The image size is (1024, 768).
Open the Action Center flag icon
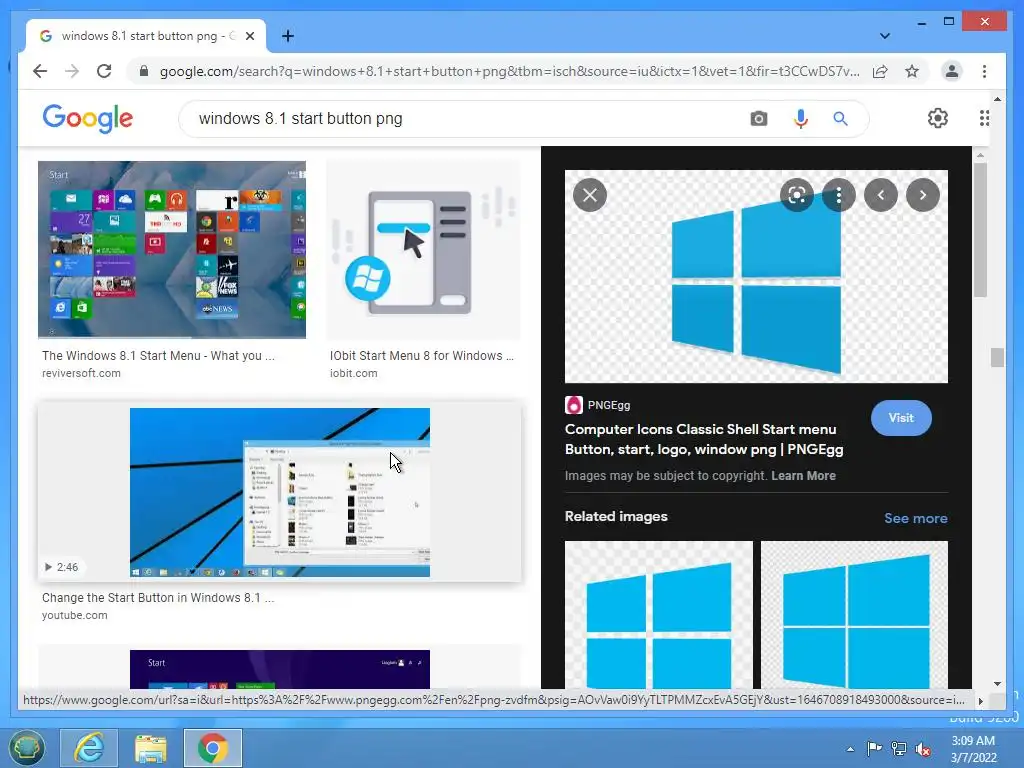[x=874, y=749]
